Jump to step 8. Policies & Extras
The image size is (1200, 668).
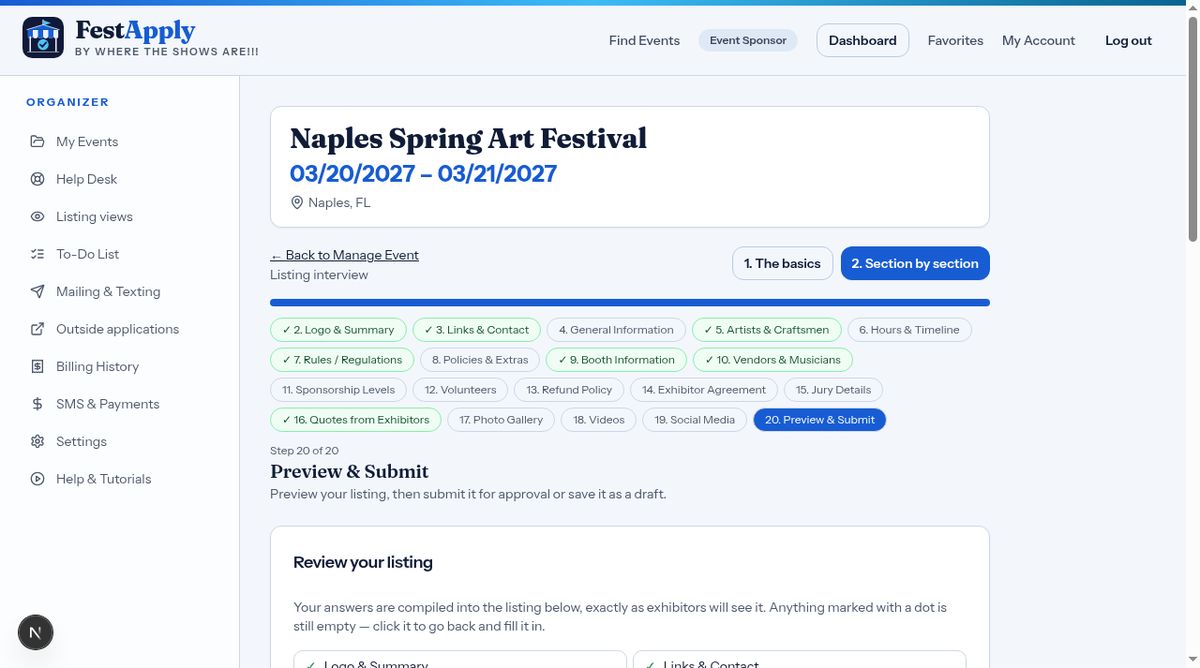click(x=480, y=360)
